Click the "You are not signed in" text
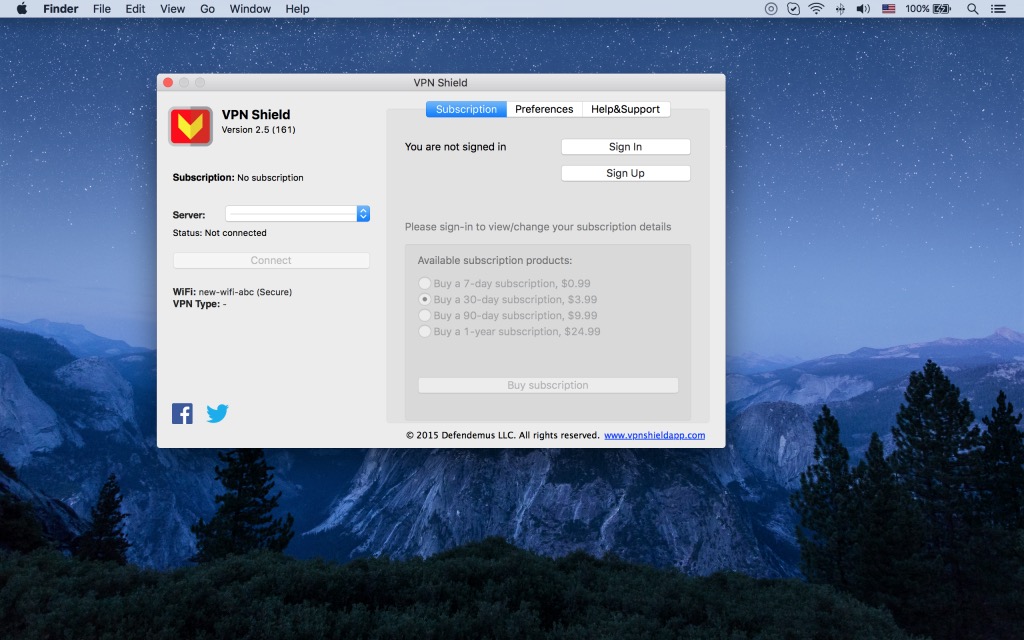This screenshot has height=640, width=1024. tap(455, 147)
